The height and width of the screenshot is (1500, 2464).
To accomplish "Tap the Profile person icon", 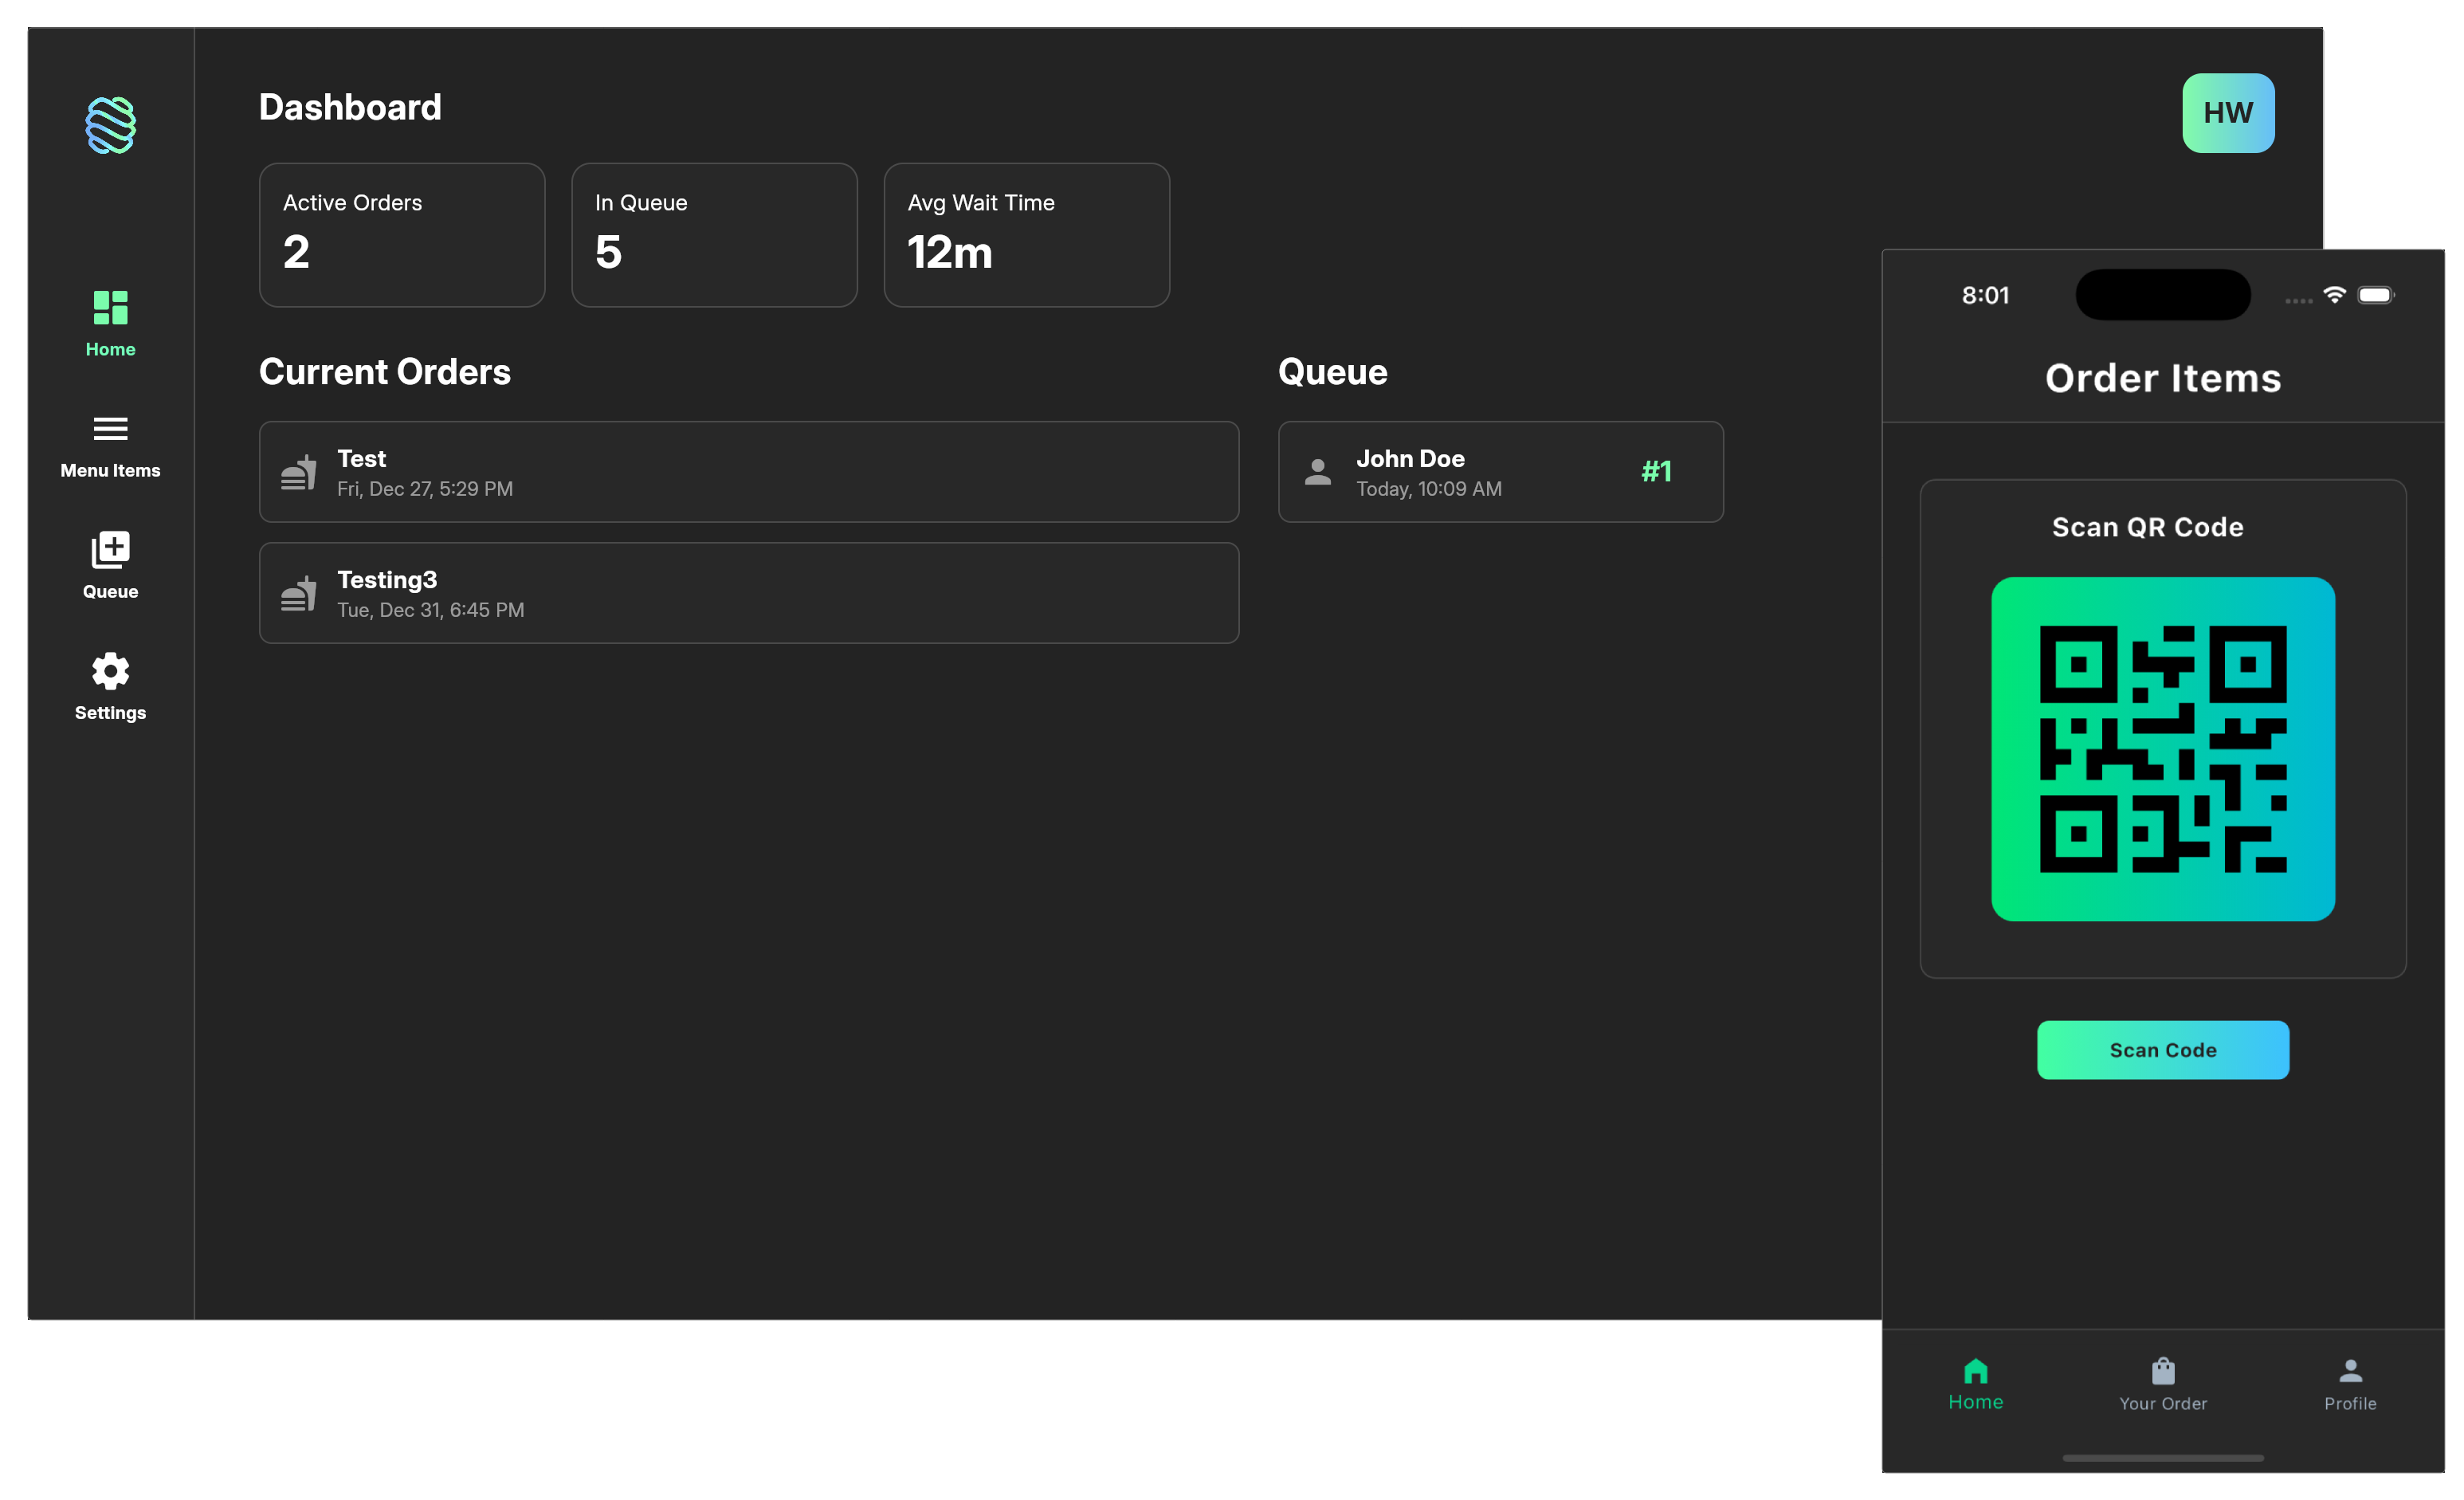I will click(x=2351, y=1370).
